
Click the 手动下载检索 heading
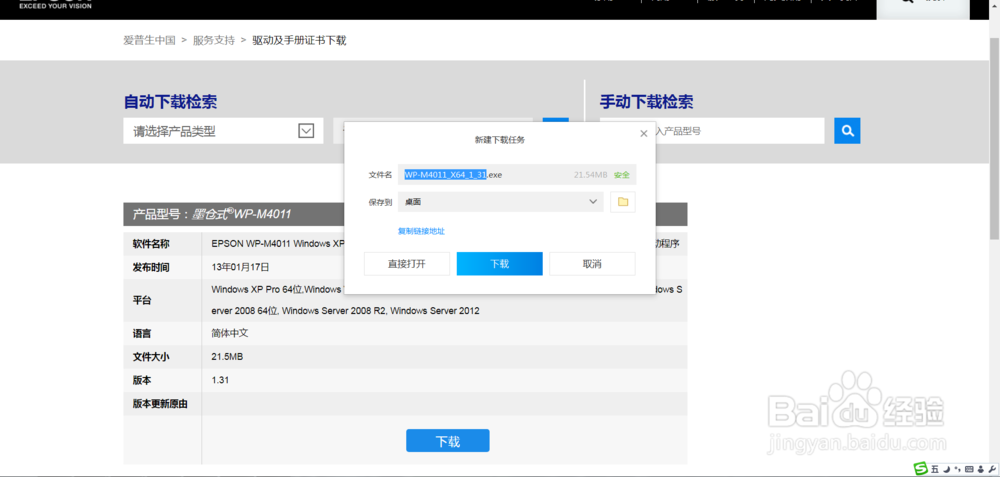pos(646,102)
